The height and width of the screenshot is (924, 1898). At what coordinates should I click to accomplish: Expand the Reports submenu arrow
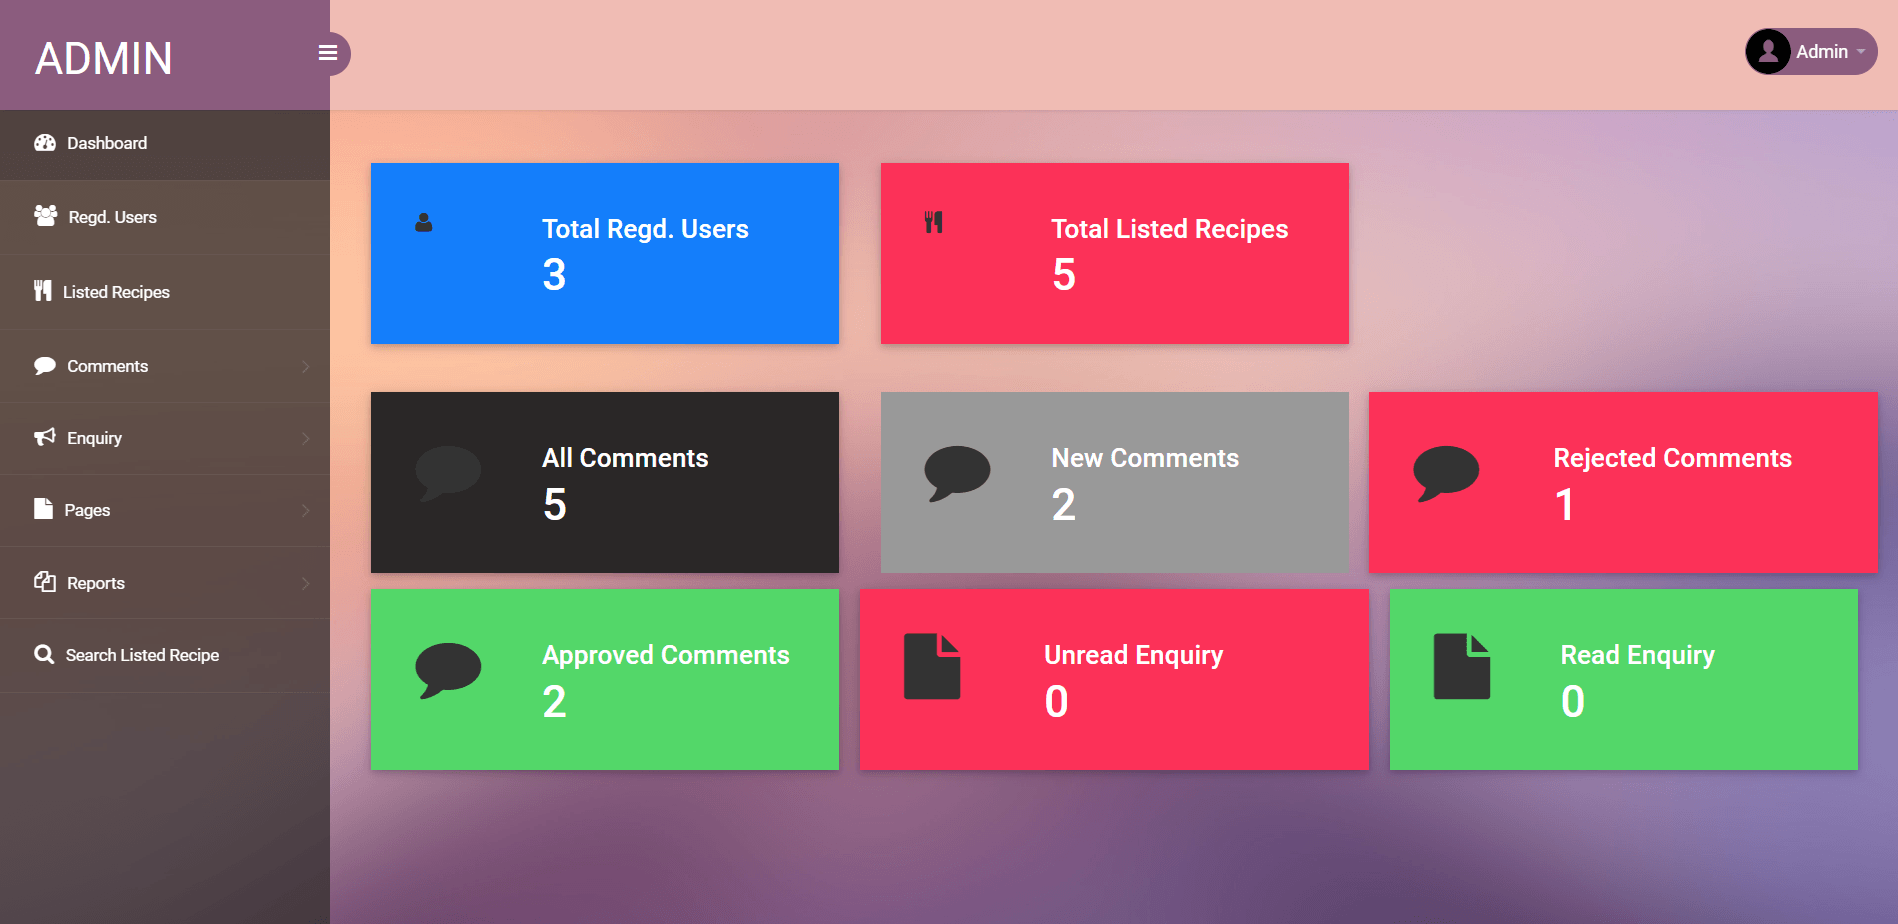(x=305, y=583)
